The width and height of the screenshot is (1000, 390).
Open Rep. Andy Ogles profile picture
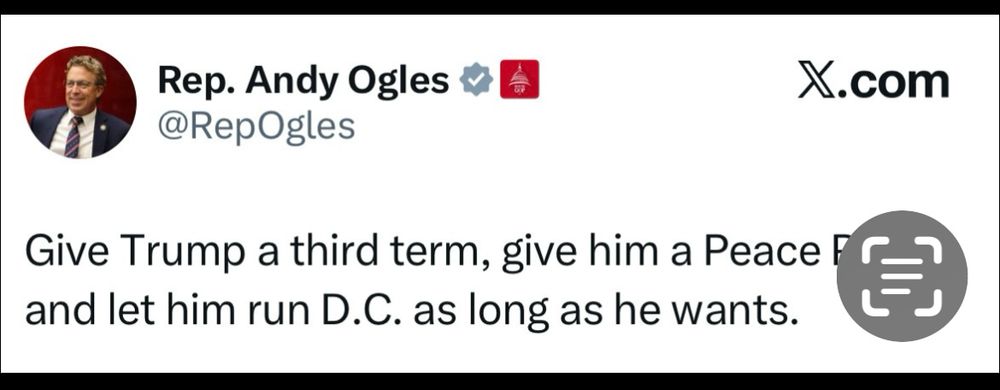pyautogui.click(x=80, y=102)
